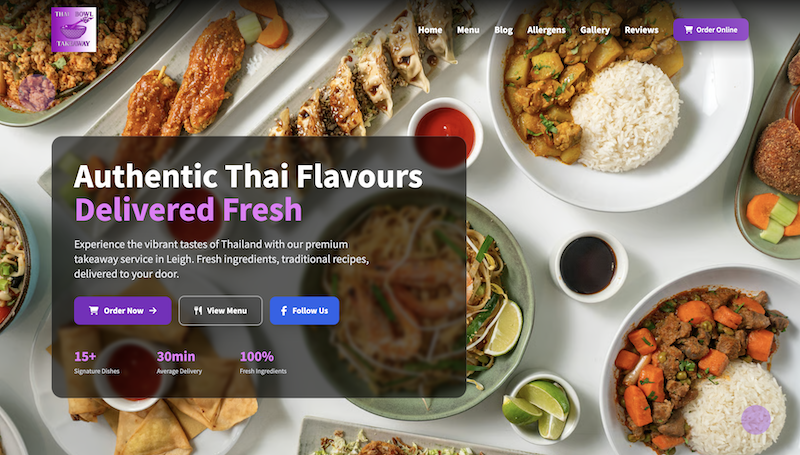The height and width of the screenshot is (455, 800).
Task: Open the Allergens page
Action: [546, 30]
